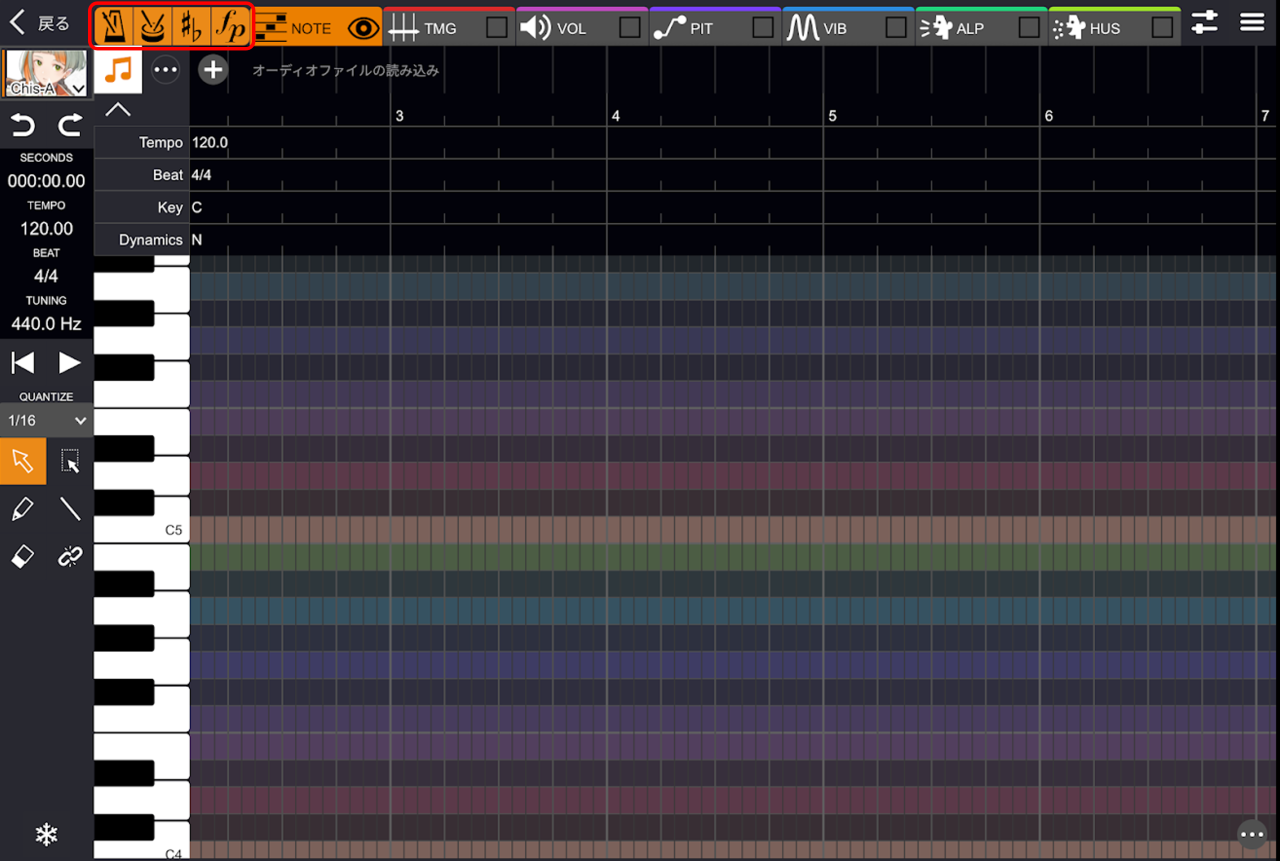
Task: Select the range selection tool
Action: click(70, 461)
